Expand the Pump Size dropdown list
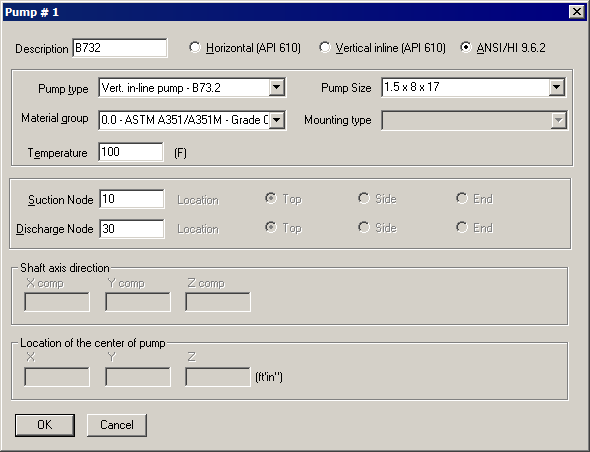590x452 pixels. (557, 87)
